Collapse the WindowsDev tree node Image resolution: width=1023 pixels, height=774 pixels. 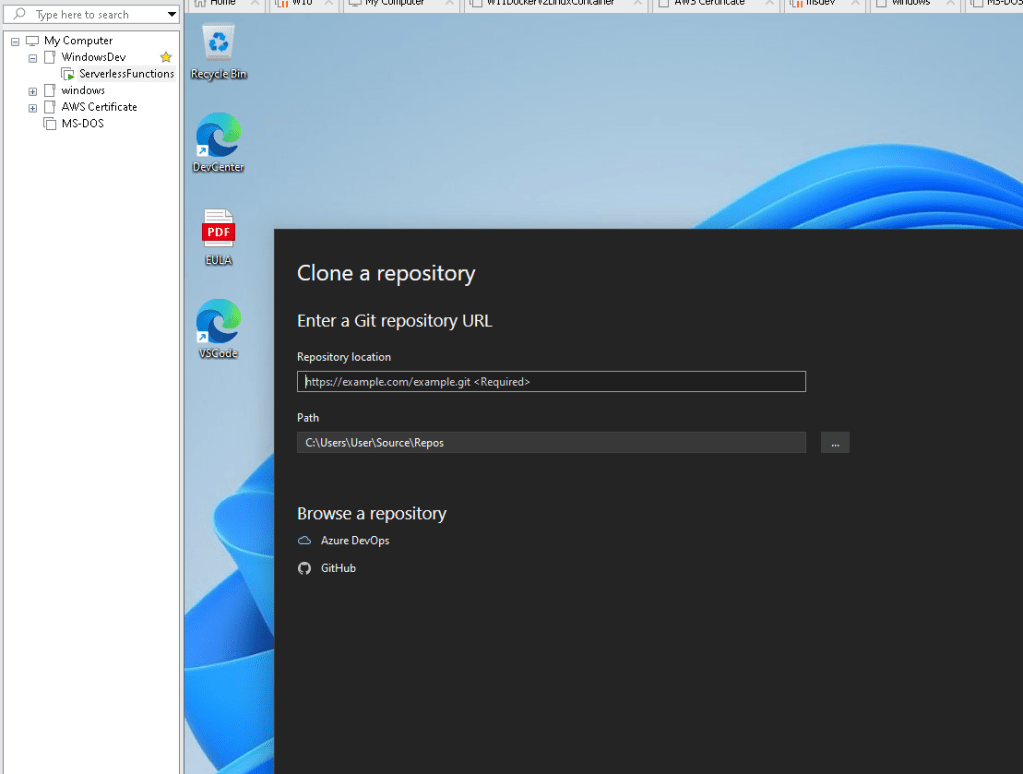pyautogui.click(x=33, y=58)
